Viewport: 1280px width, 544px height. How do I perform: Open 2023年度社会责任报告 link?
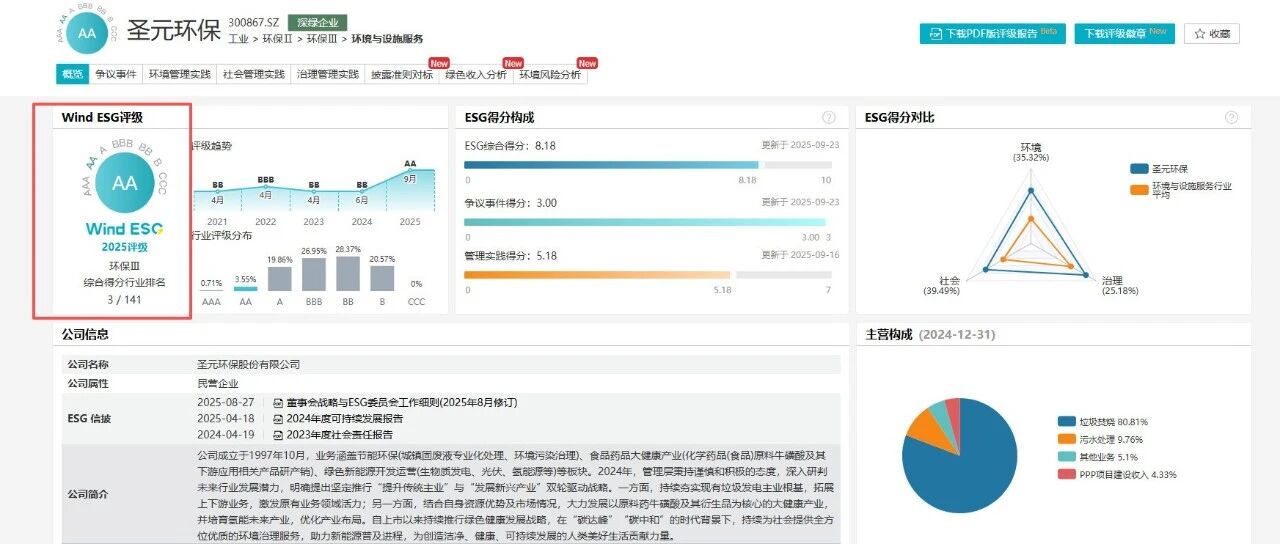tap(339, 435)
